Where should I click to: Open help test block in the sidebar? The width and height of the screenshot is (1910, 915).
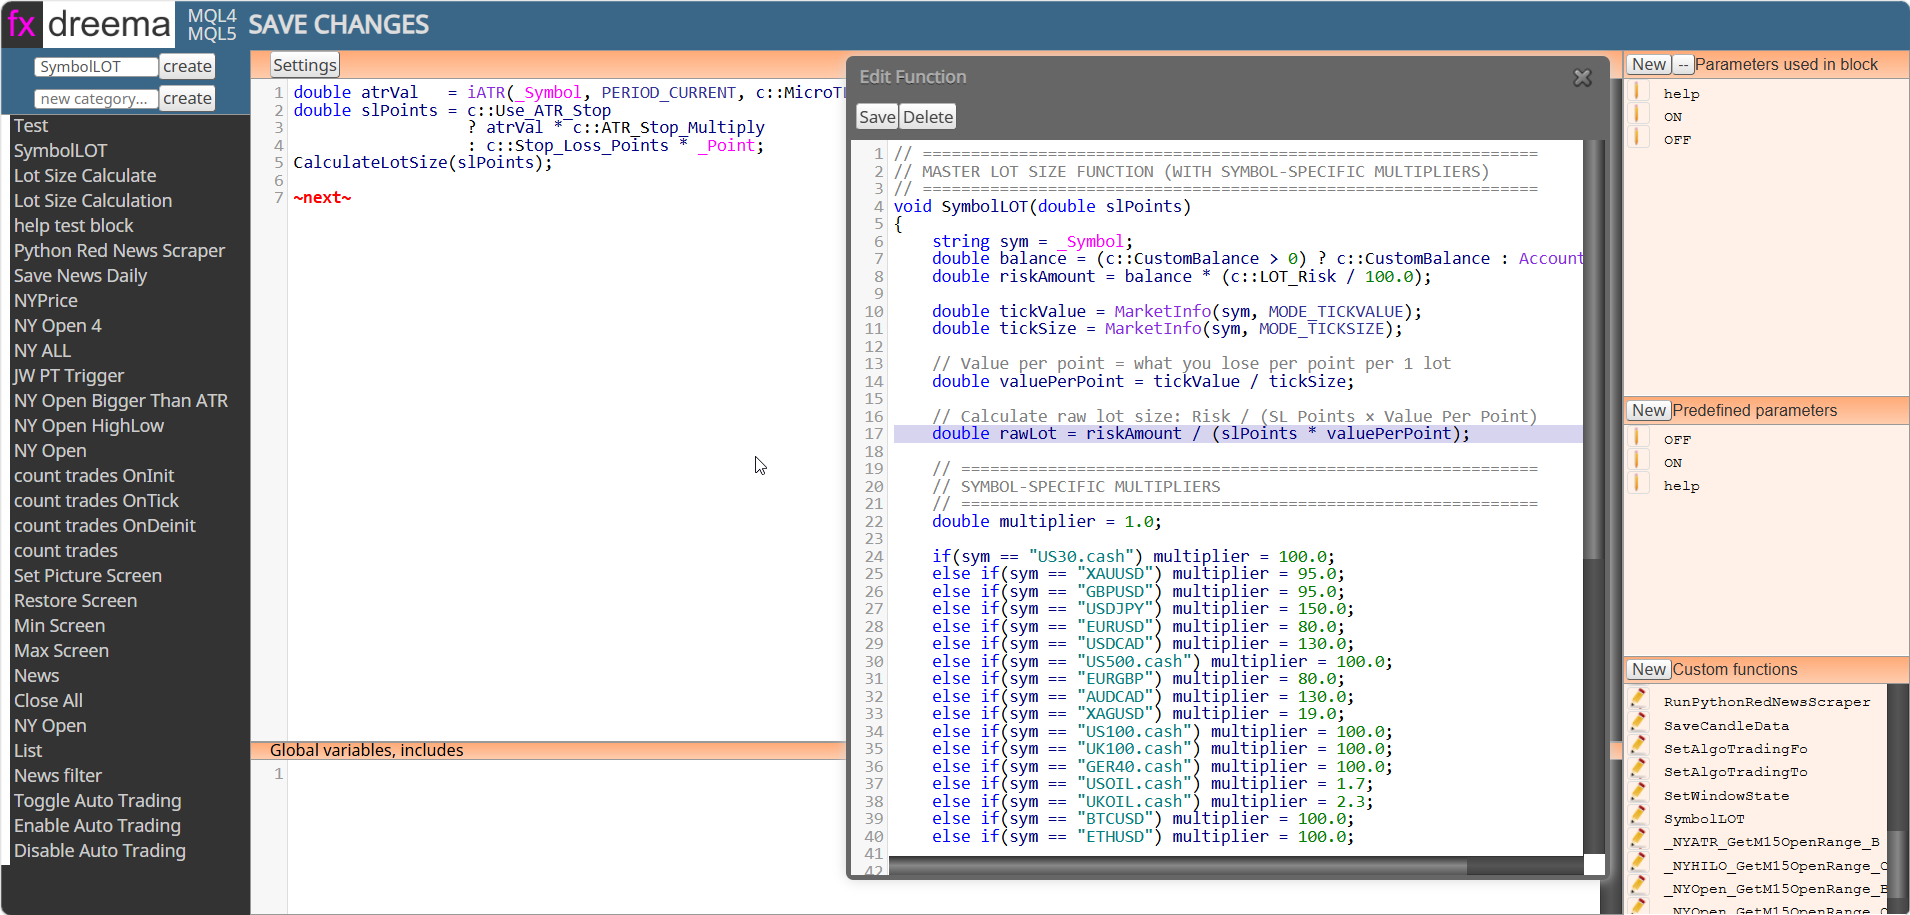tap(74, 226)
